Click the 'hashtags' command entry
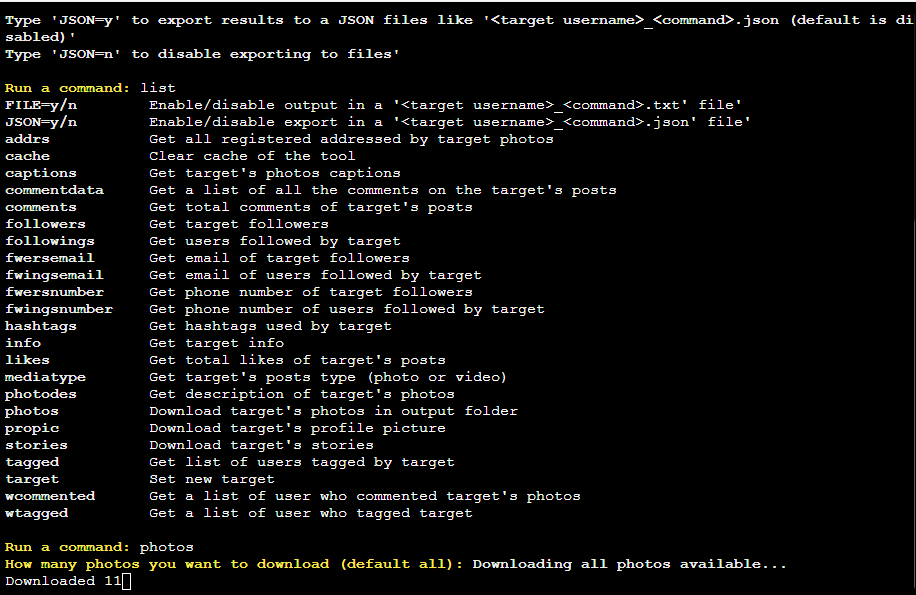 click(x=40, y=326)
